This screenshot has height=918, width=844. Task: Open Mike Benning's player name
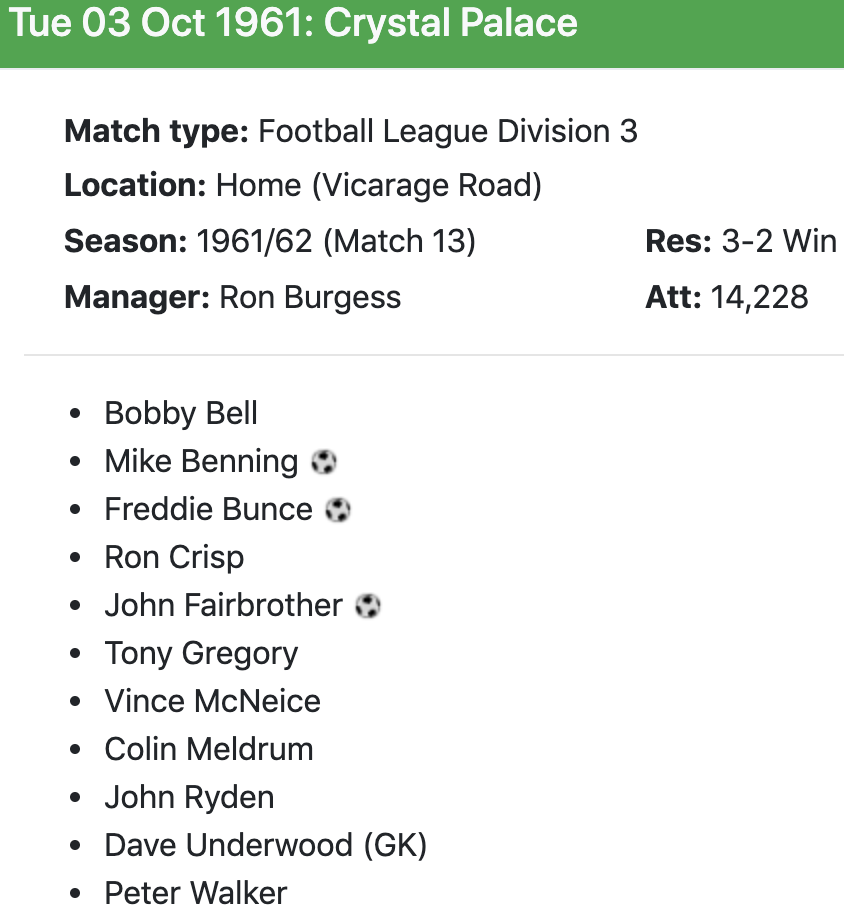[x=201, y=462]
